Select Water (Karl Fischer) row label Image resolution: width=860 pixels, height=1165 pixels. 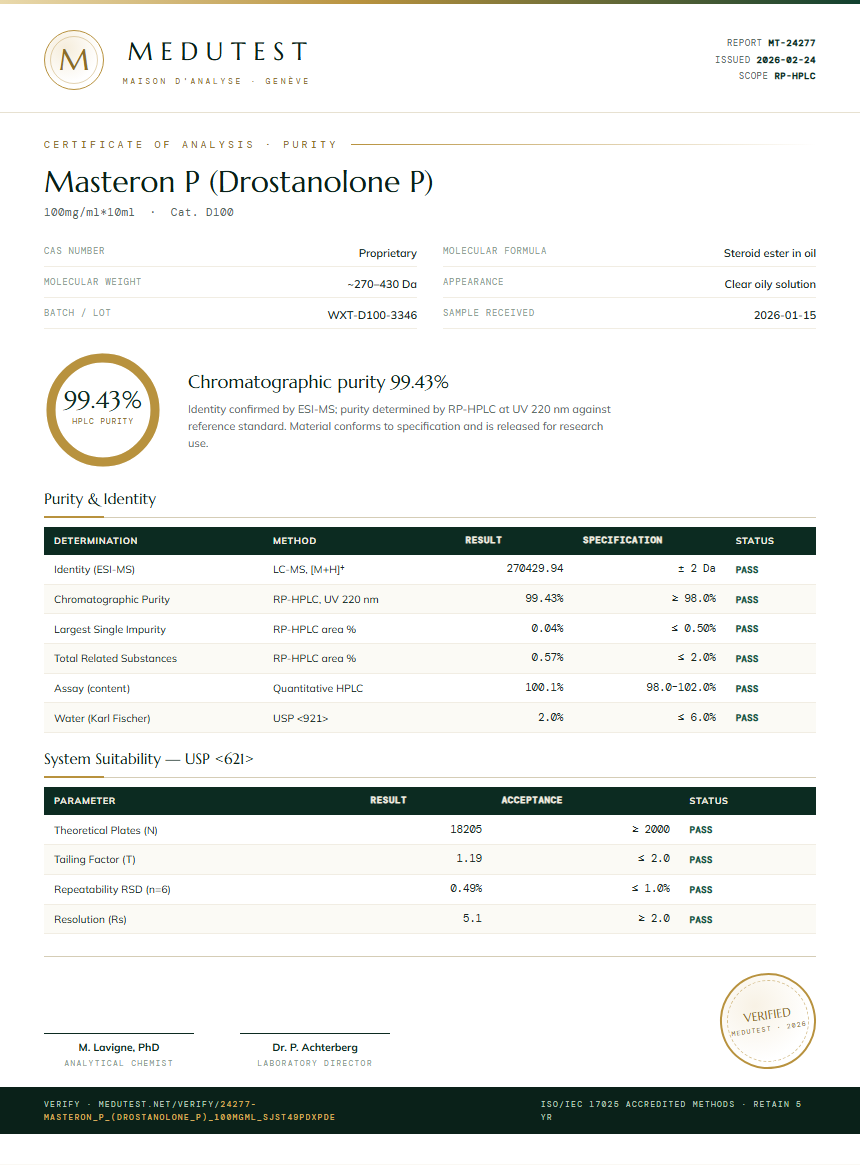[102, 718]
